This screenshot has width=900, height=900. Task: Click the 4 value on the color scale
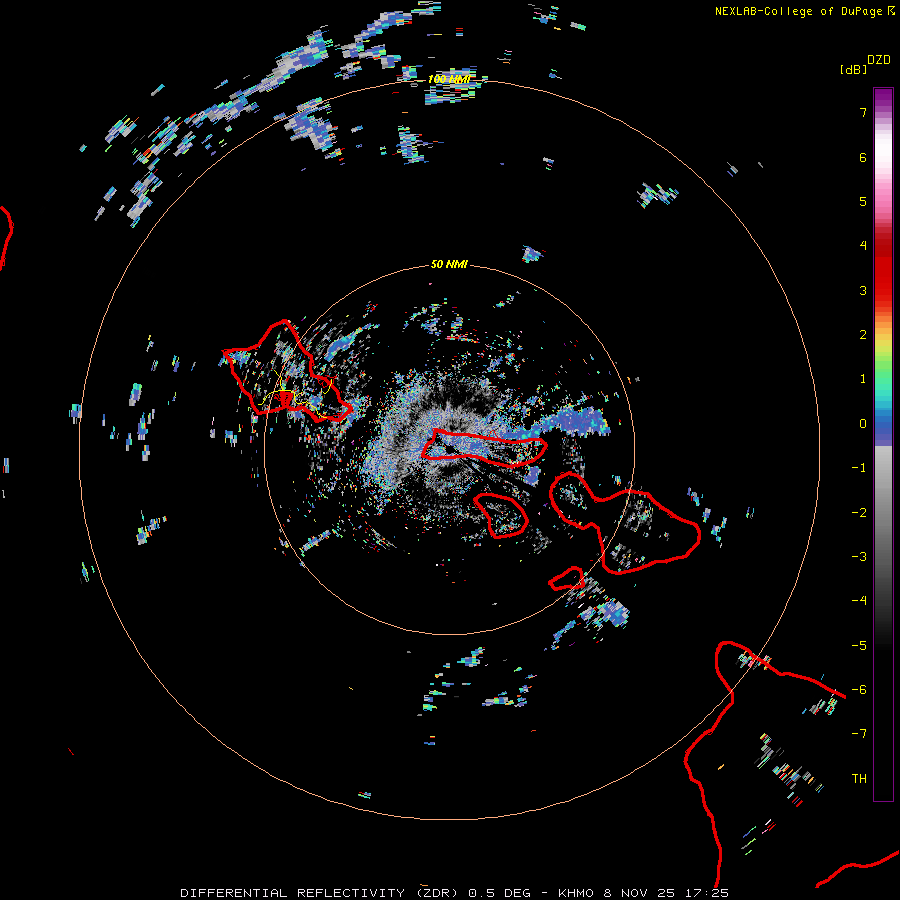(863, 246)
